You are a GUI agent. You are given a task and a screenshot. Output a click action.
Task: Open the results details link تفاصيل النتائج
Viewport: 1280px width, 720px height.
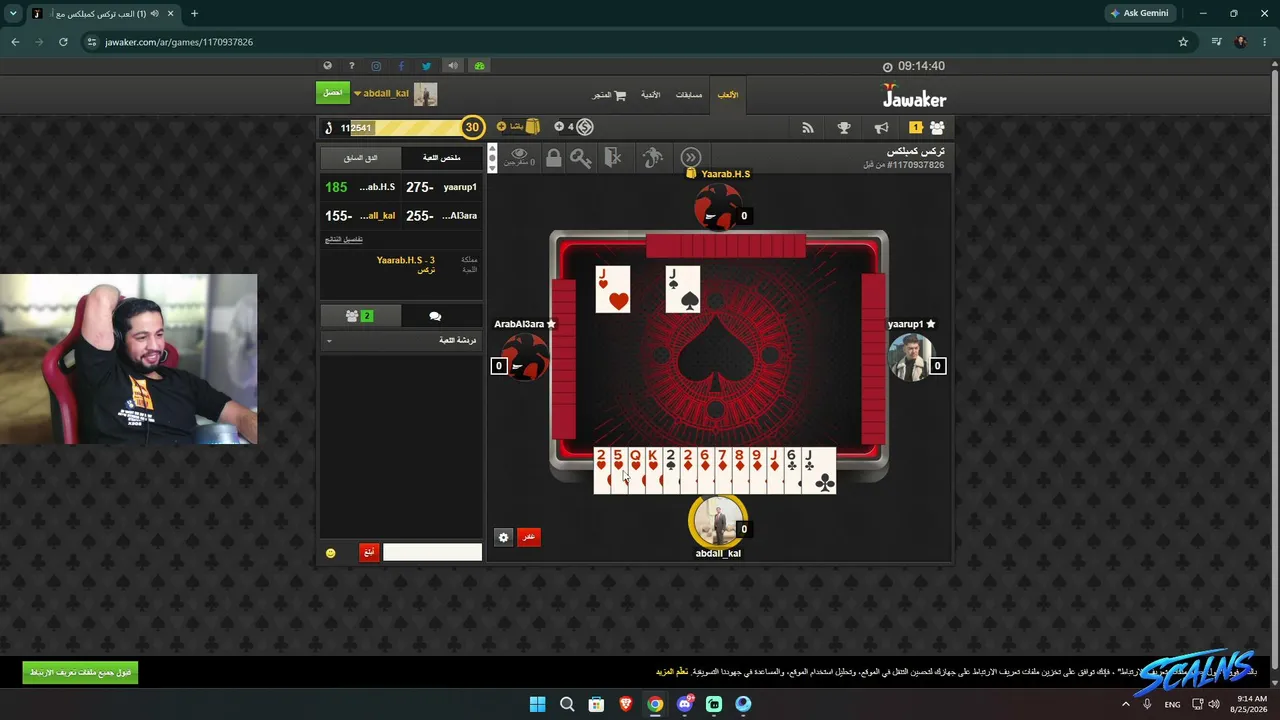pyautogui.click(x=344, y=239)
